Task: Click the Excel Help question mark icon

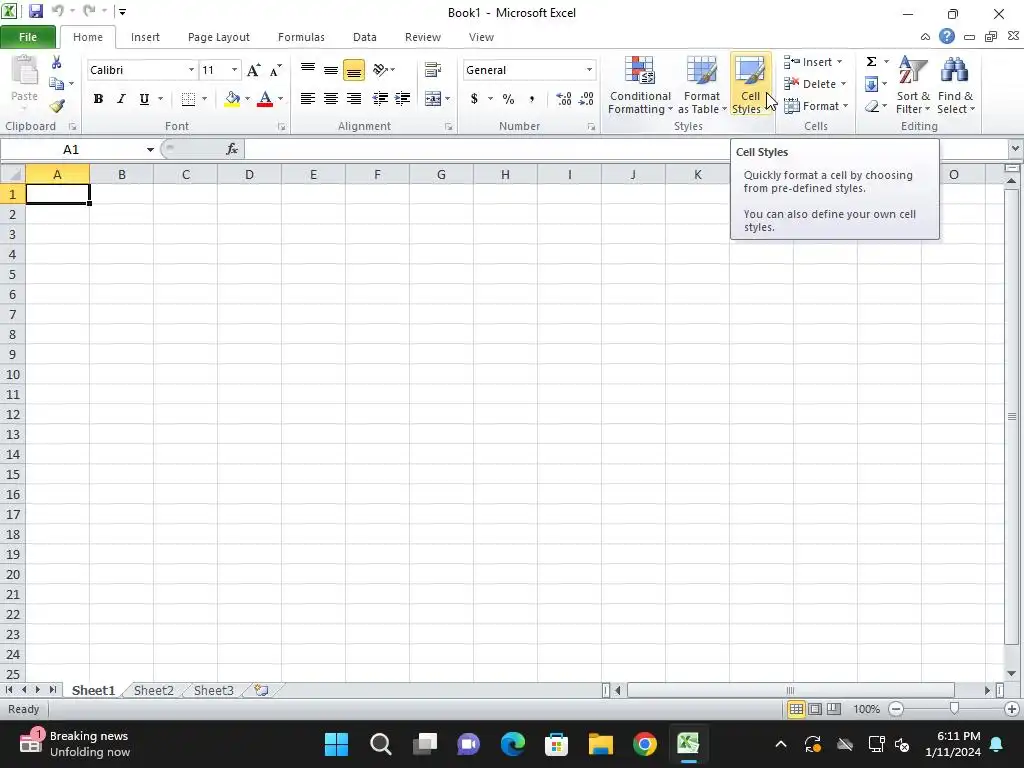Action: (947, 37)
